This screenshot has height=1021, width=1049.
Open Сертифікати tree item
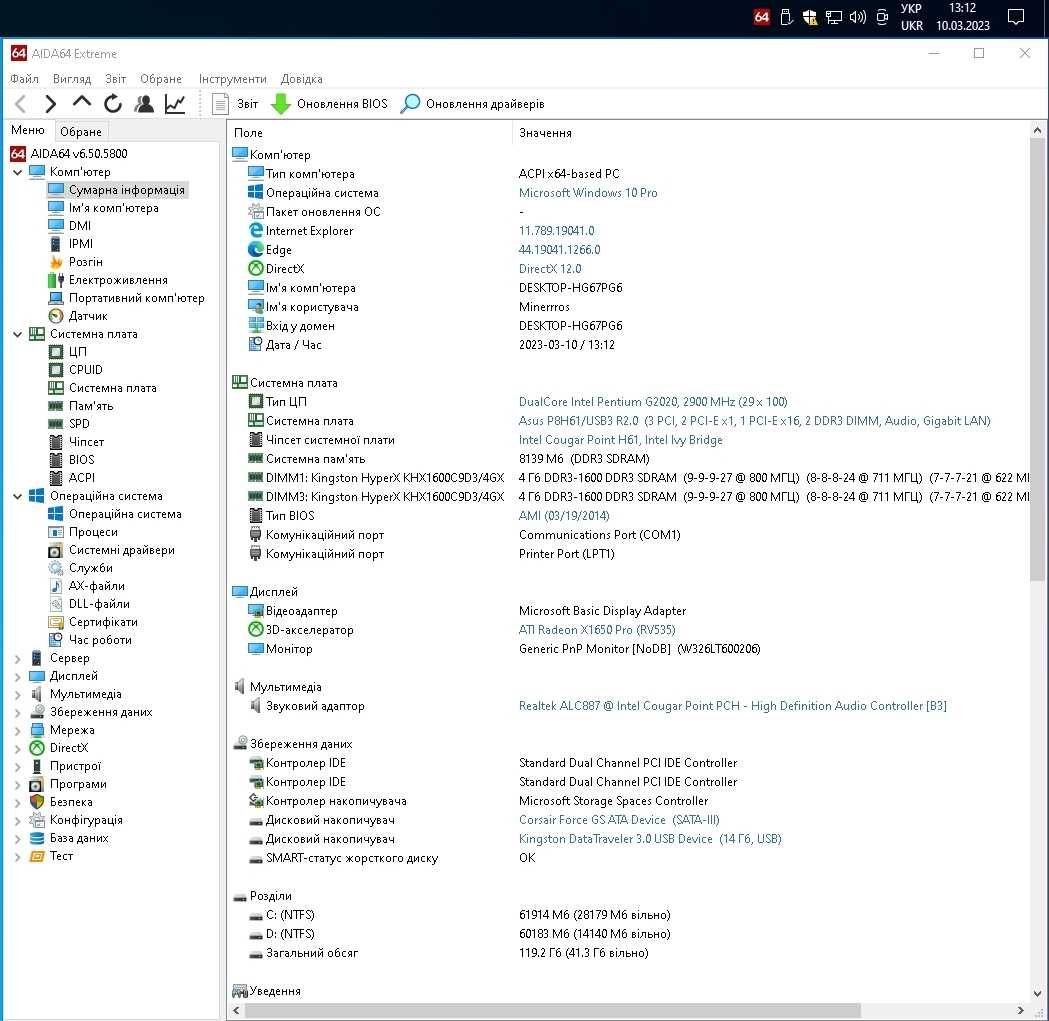point(103,622)
